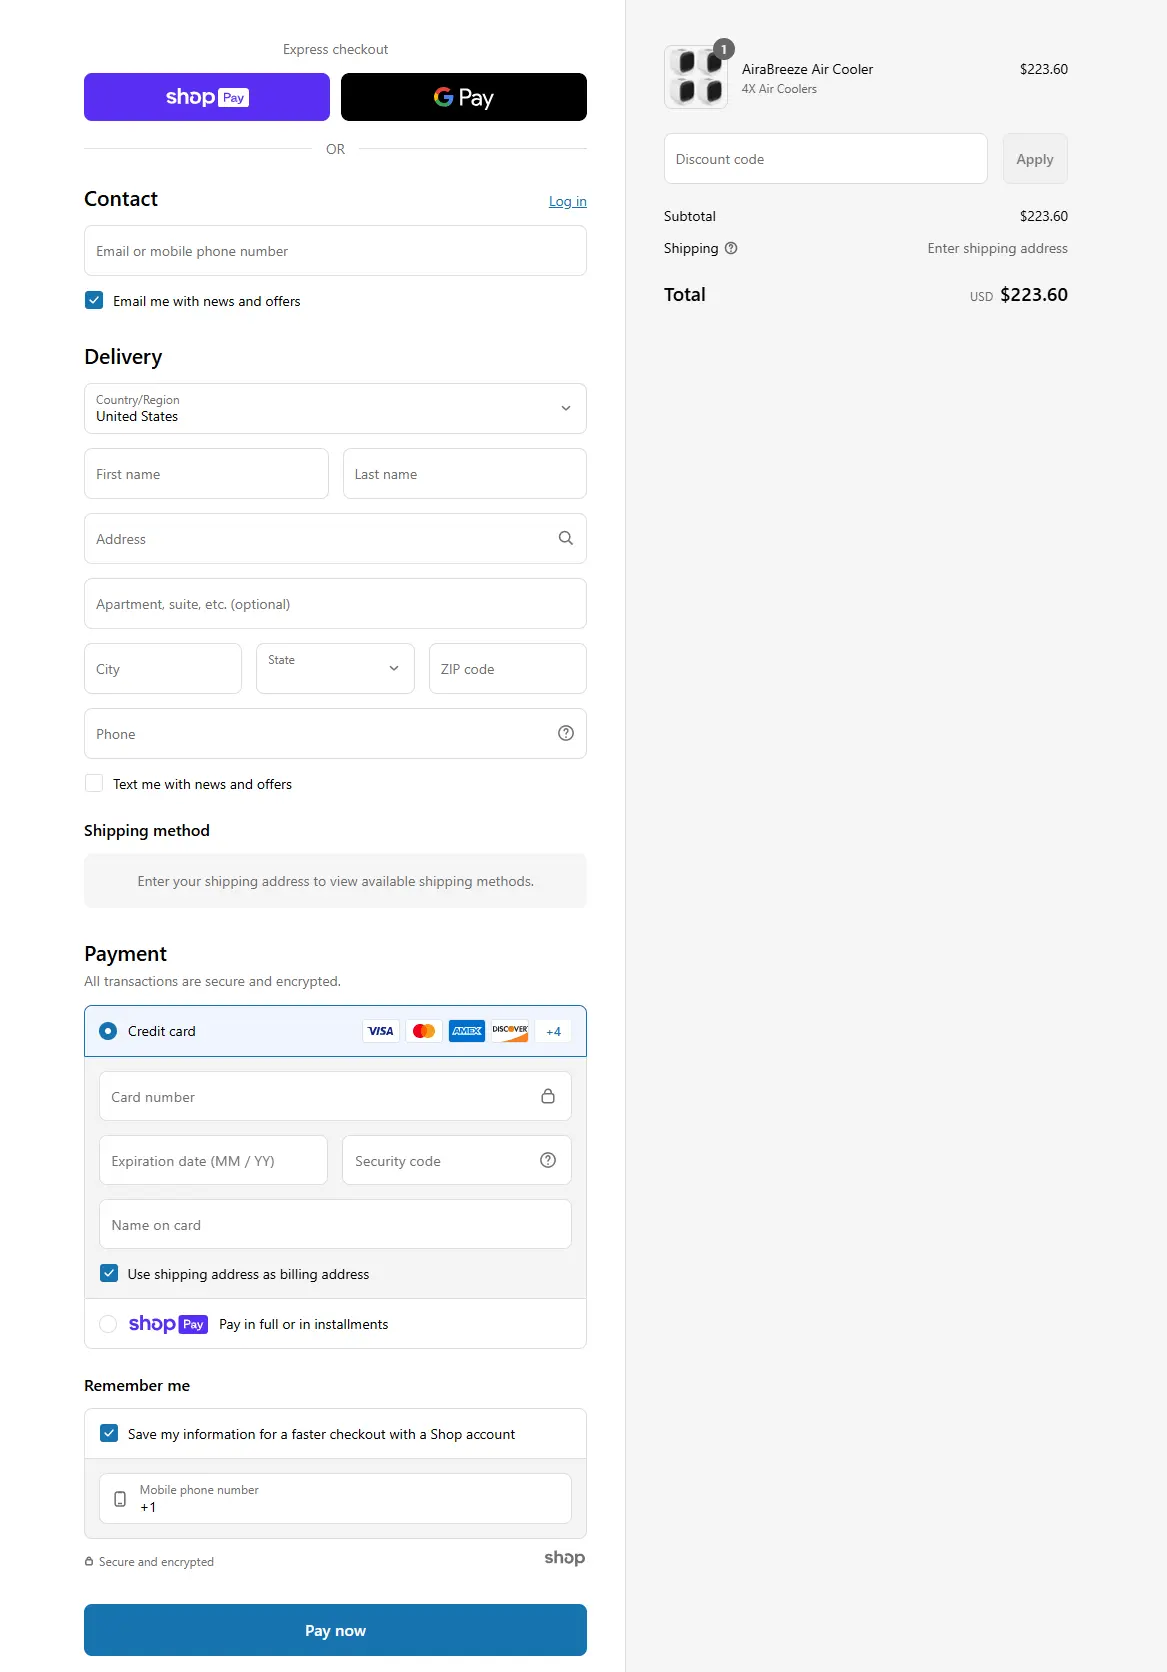The width and height of the screenshot is (1167, 1672).
Task: Focus the Phone field
Action: (x=335, y=734)
